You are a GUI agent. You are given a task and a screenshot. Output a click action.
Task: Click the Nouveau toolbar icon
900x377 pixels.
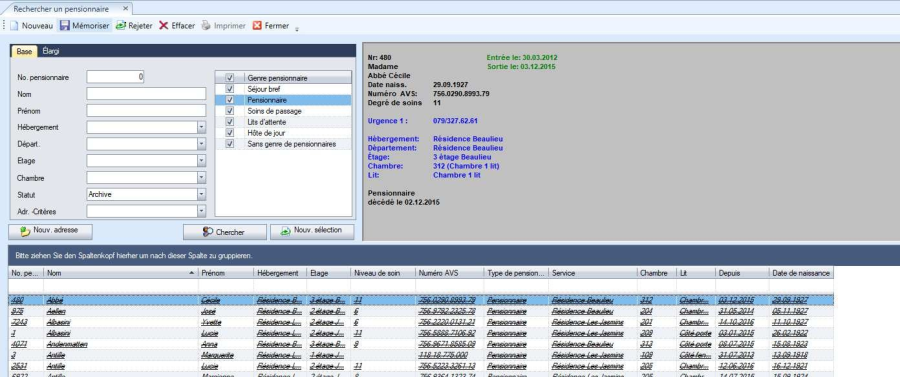[x=14, y=26]
